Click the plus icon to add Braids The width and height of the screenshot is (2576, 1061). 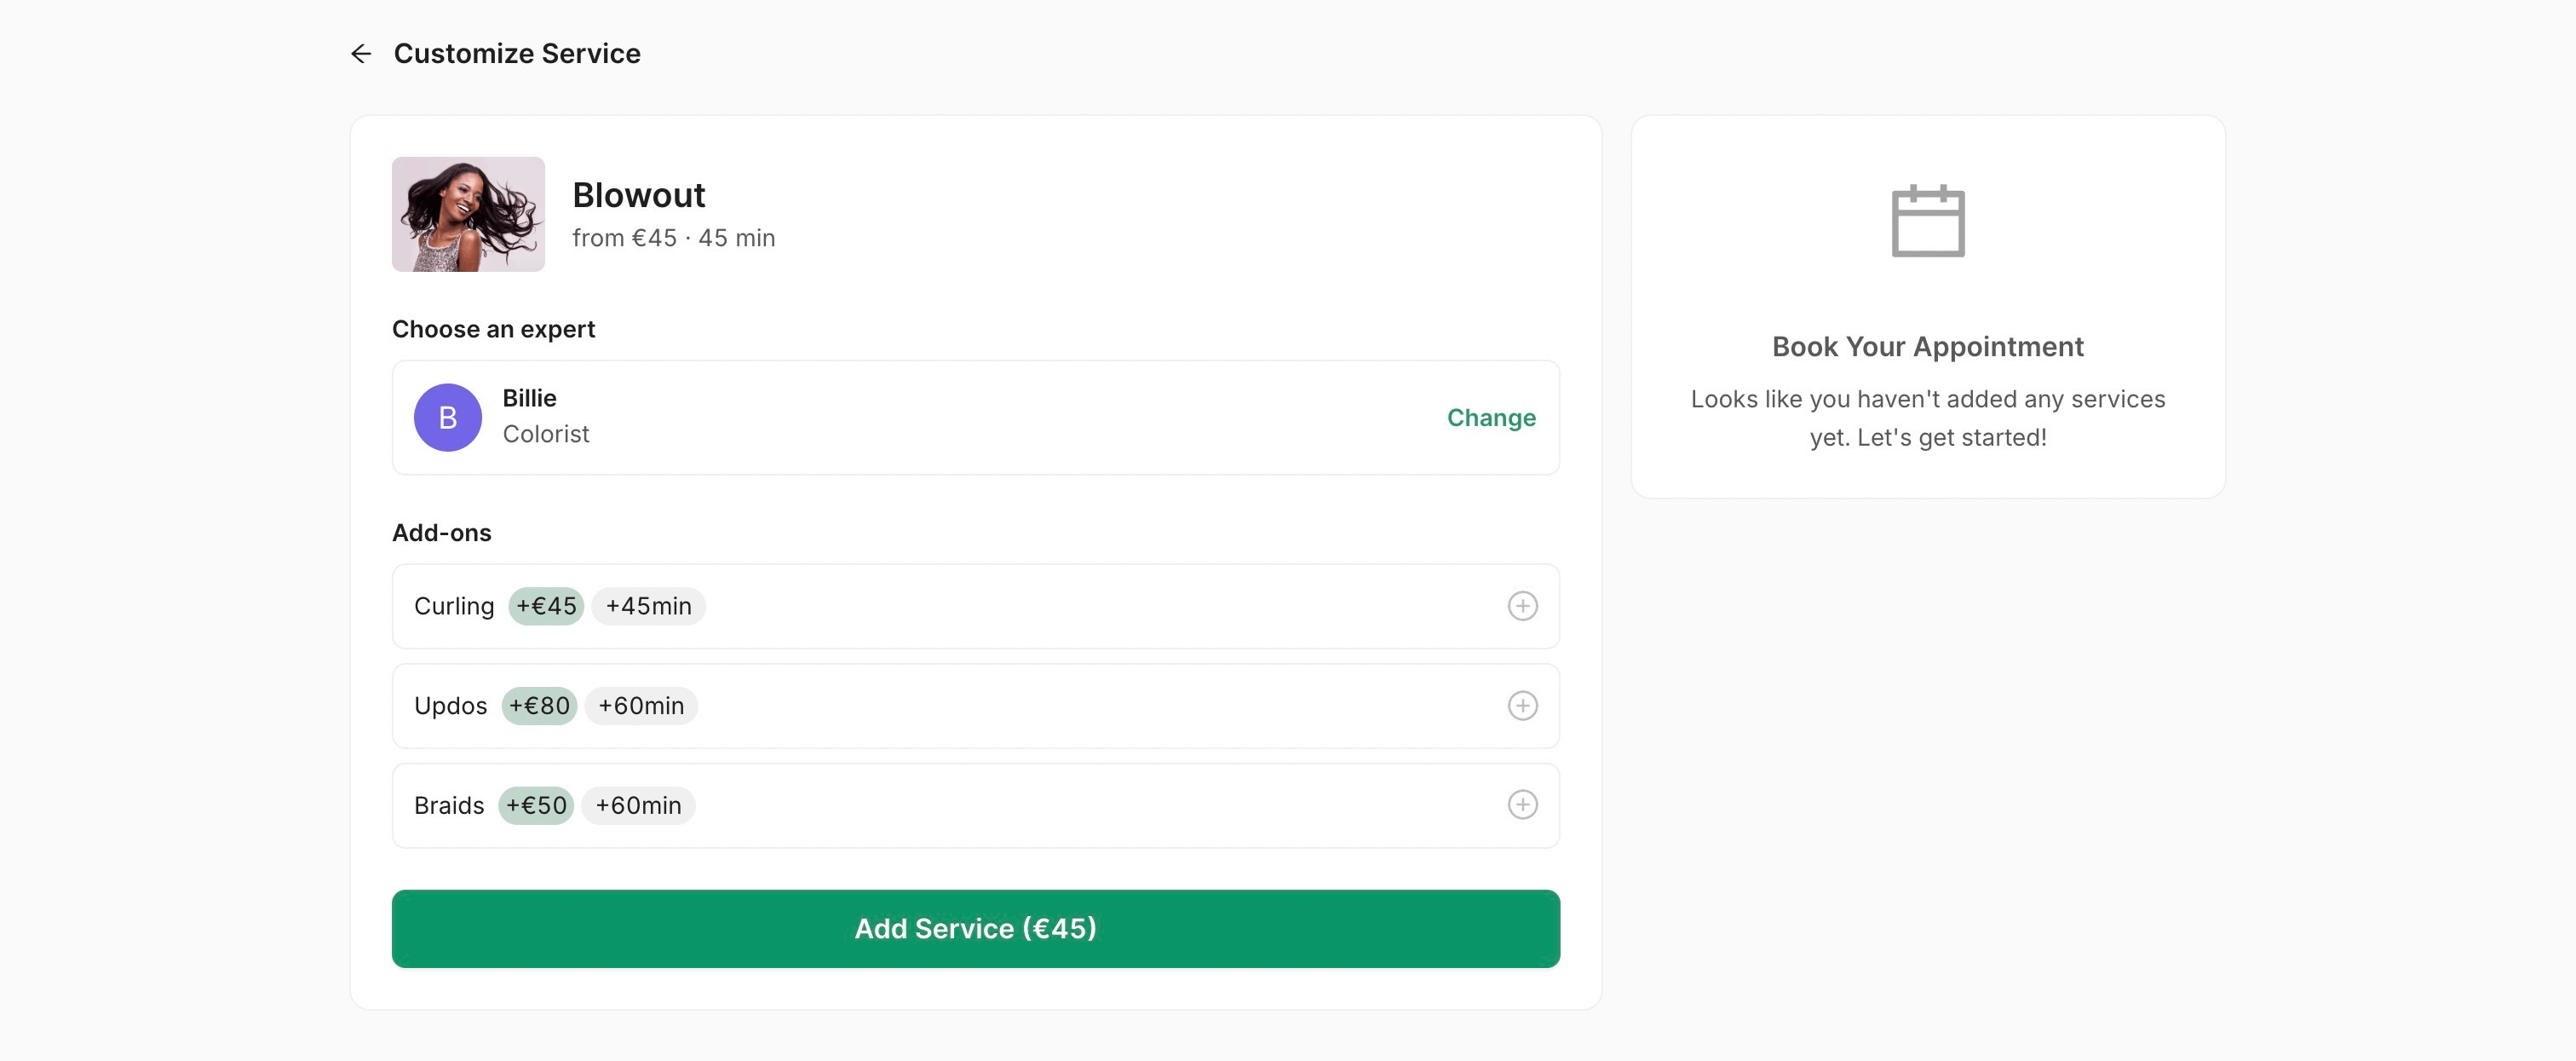(1522, 805)
